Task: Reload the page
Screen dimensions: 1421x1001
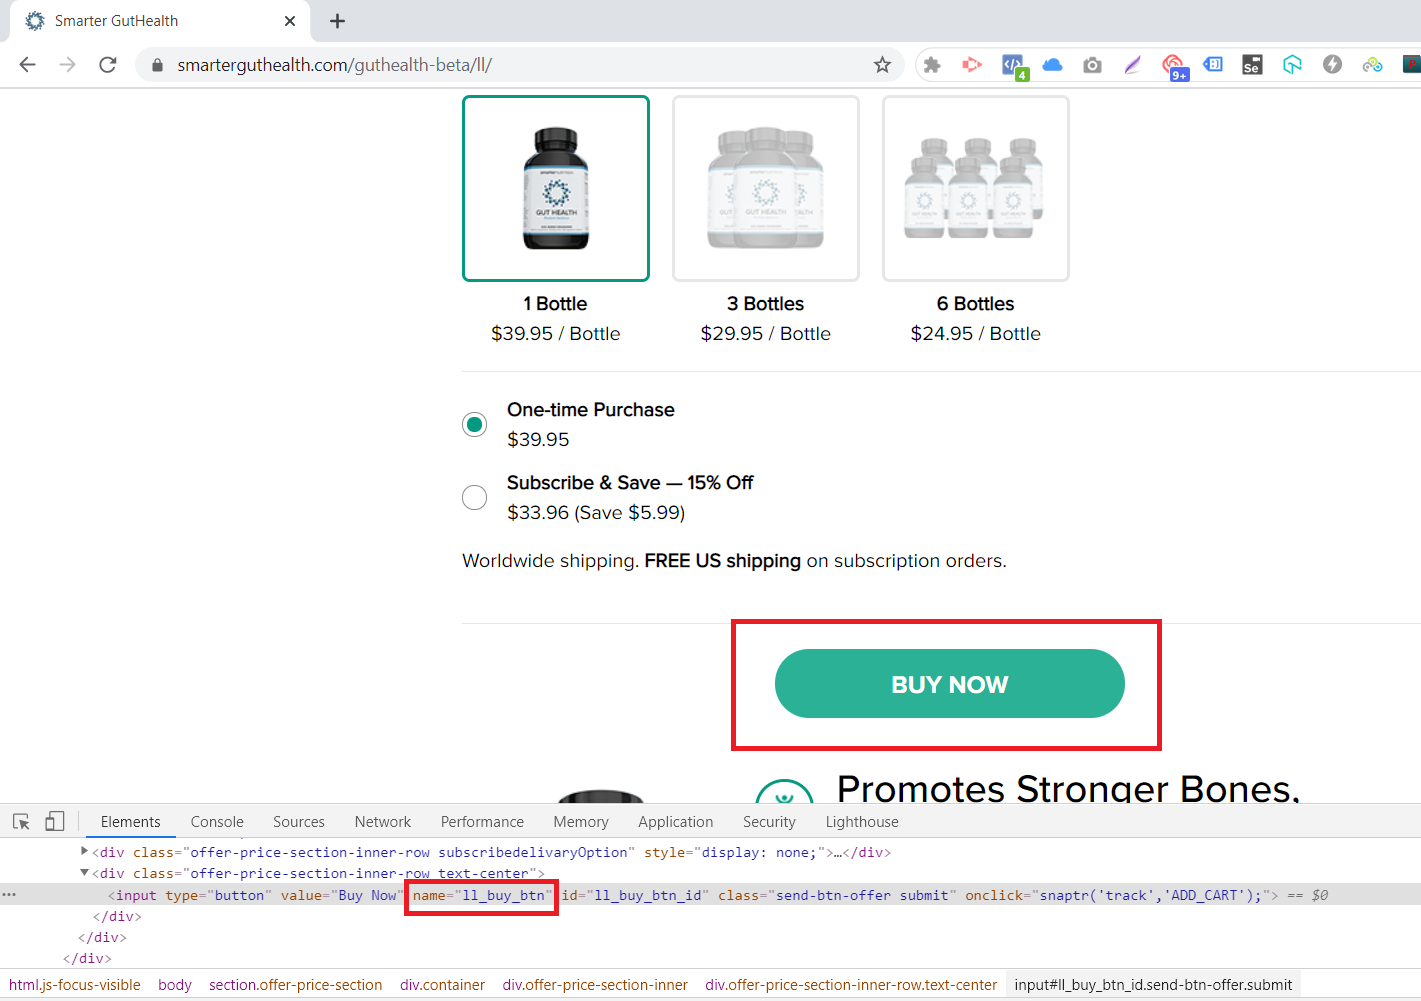Action: click(108, 65)
